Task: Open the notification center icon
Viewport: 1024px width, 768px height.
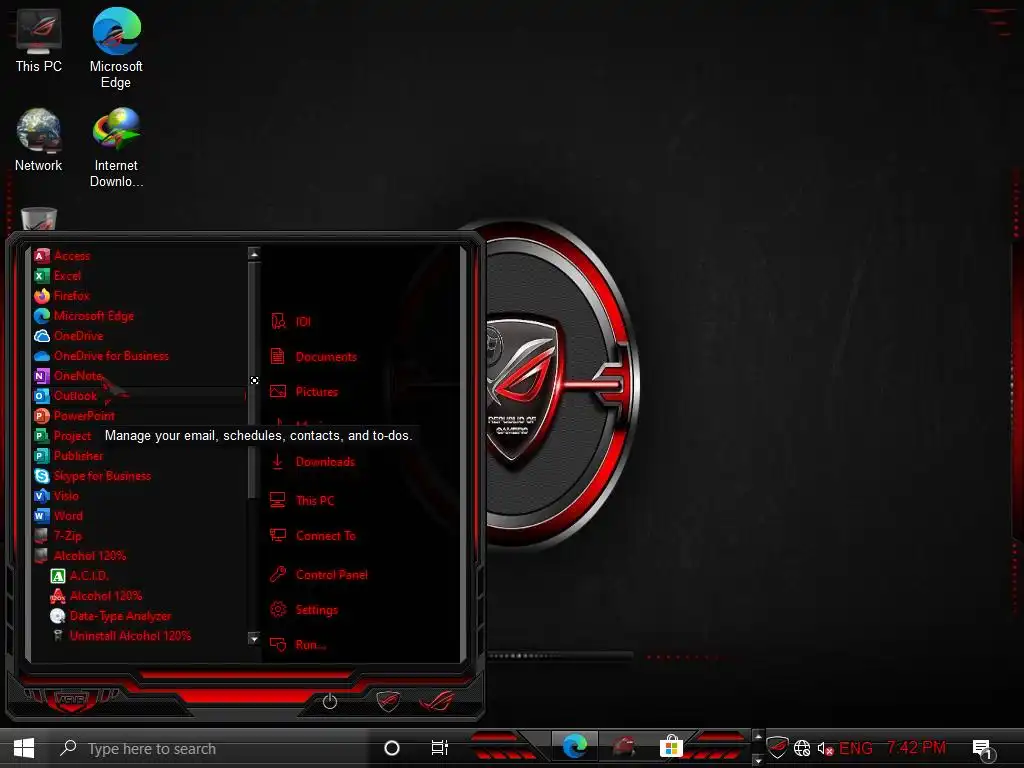Action: click(983, 749)
